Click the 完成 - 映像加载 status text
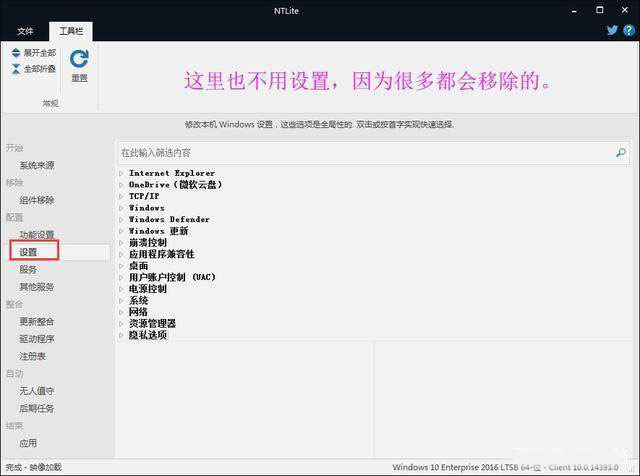The image size is (640, 476). [x=33, y=467]
